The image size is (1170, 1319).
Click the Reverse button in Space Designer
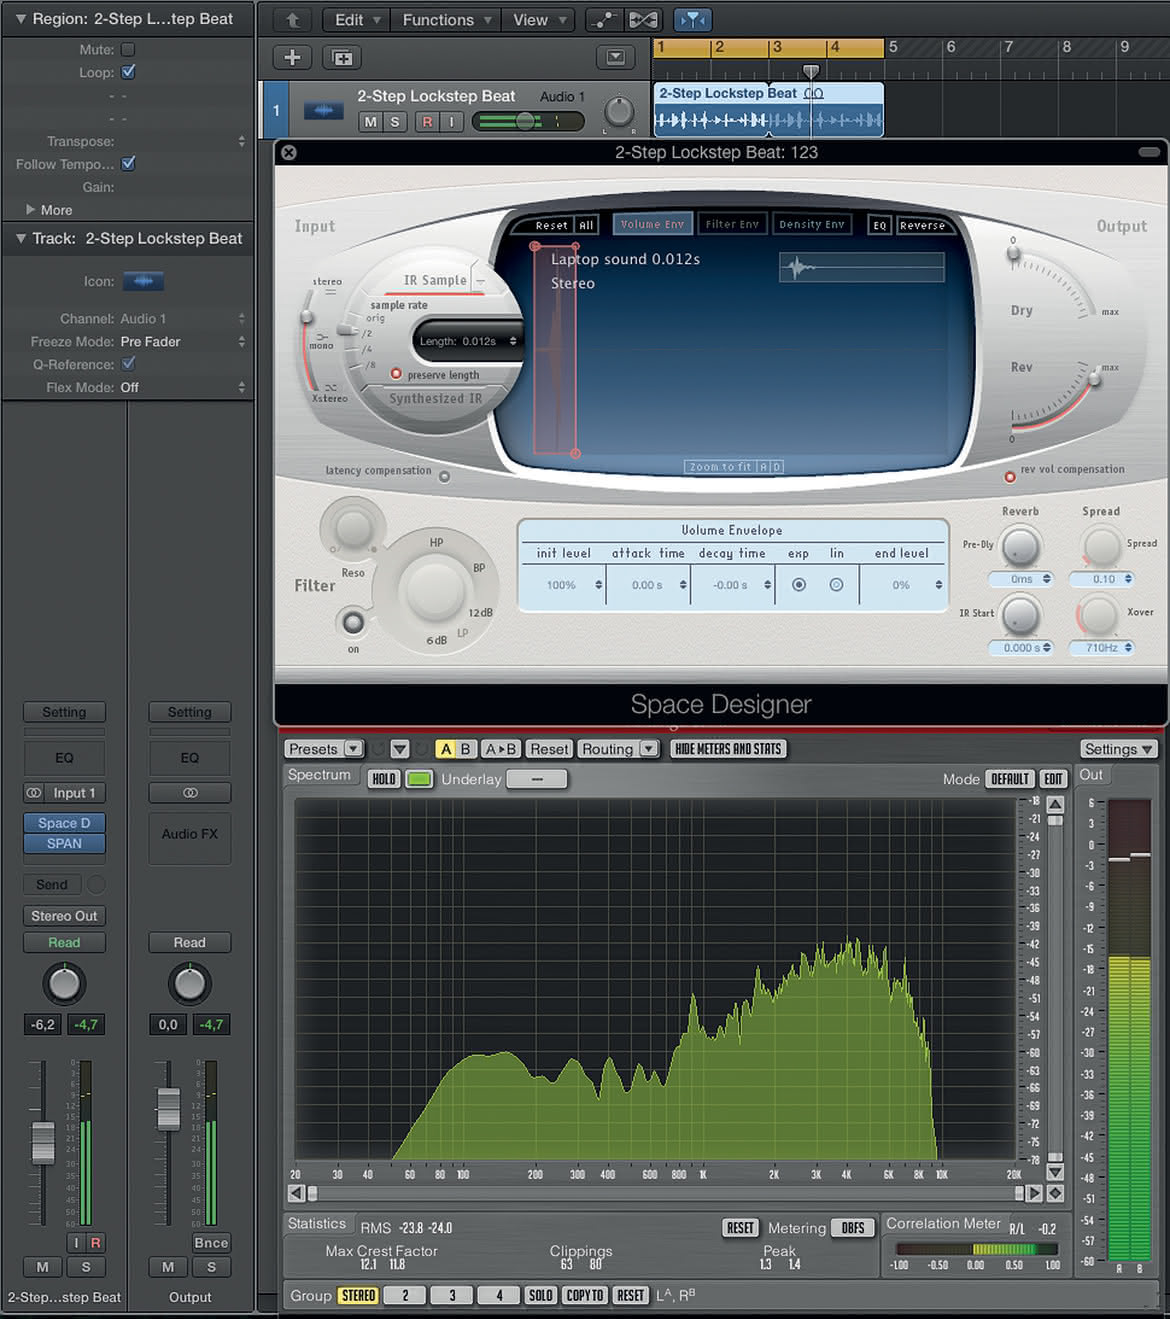(x=922, y=225)
